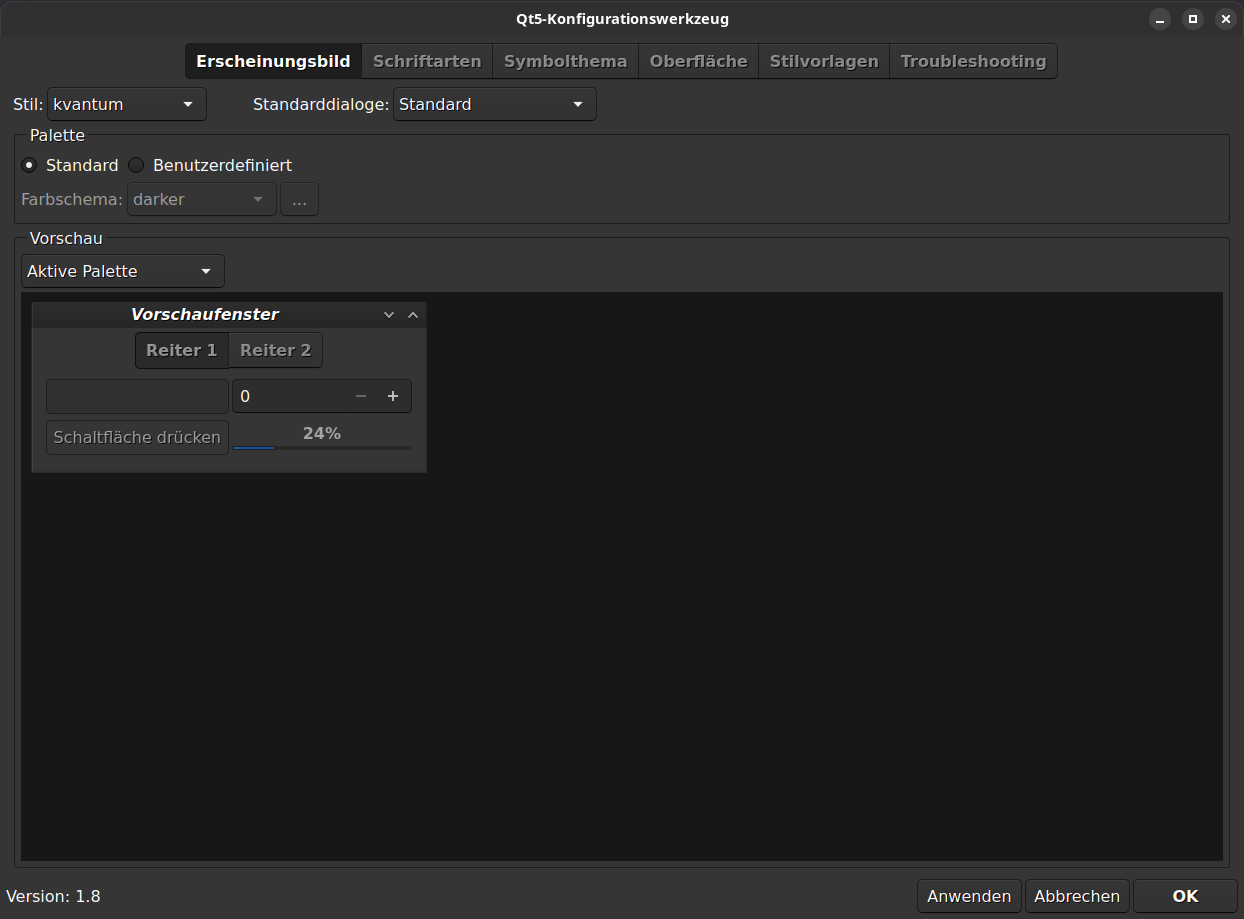Viewport: 1244px width, 919px height.
Task: Open the Aktive Palette dropdown
Action: click(122, 271)
